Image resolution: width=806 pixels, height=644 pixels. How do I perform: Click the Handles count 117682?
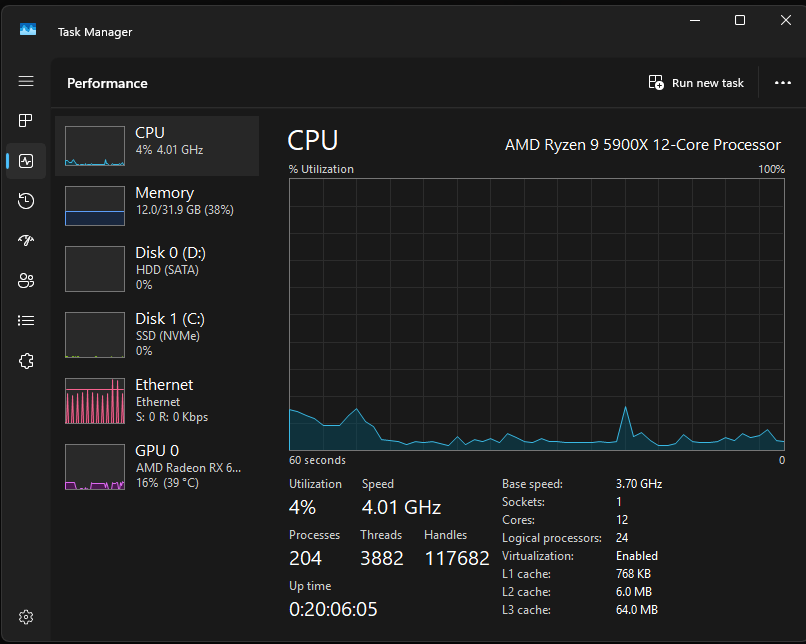[x=457, y=558]
